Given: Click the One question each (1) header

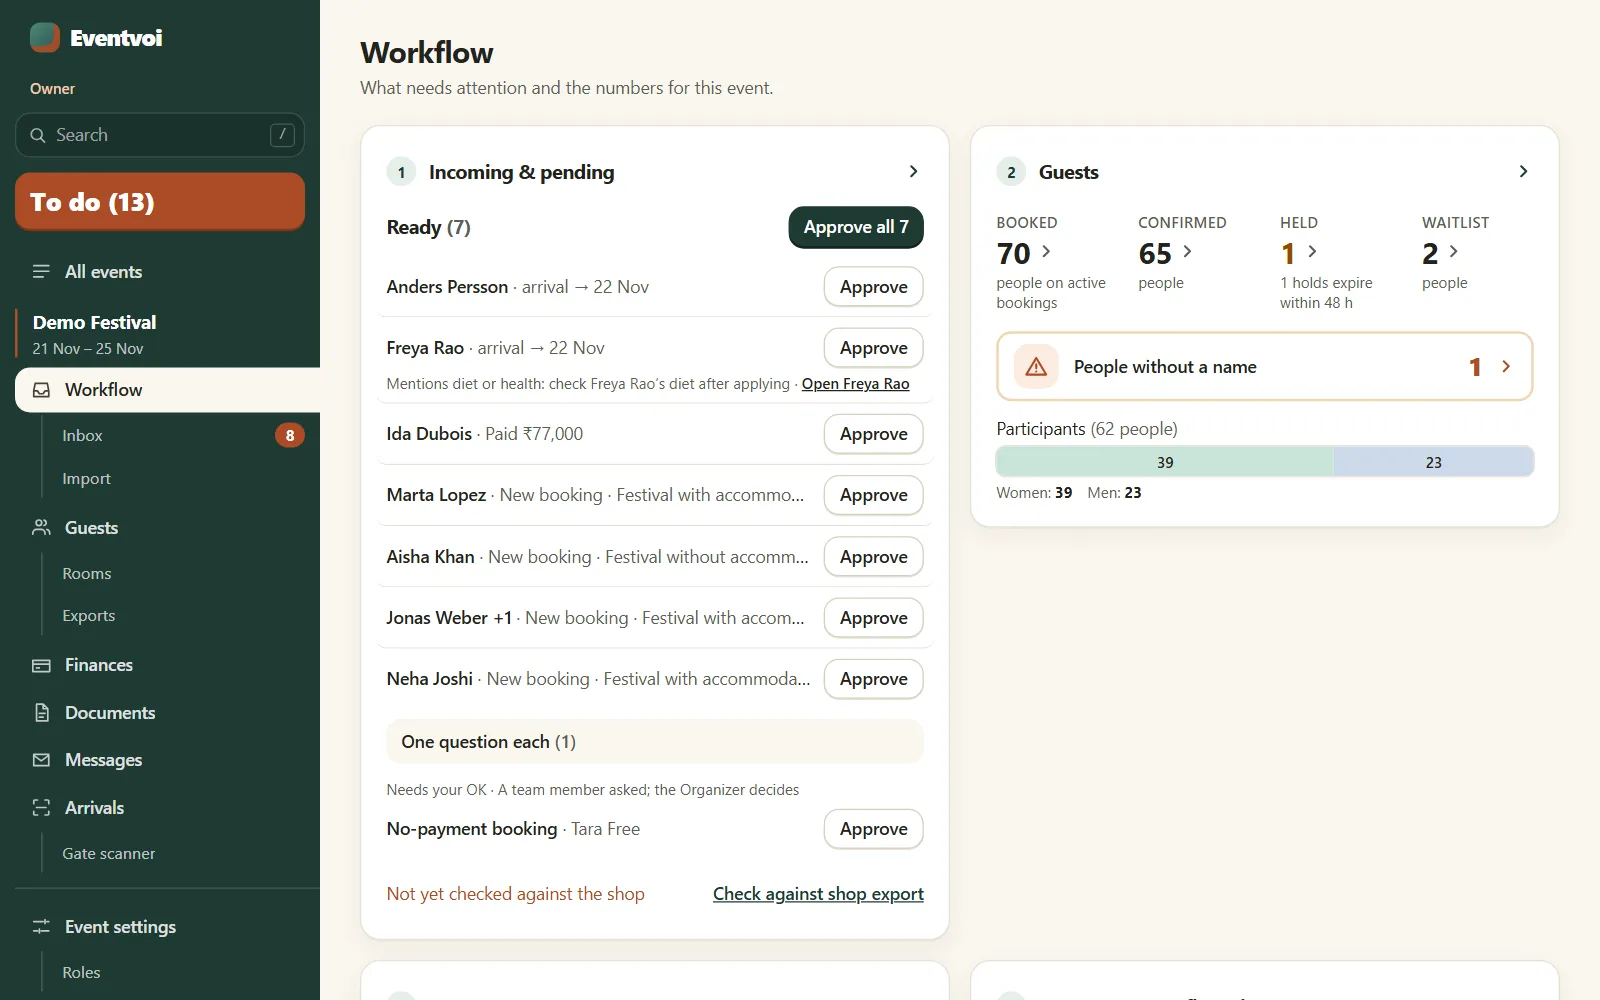Looking at the screenshot, I should coord(655,742).
